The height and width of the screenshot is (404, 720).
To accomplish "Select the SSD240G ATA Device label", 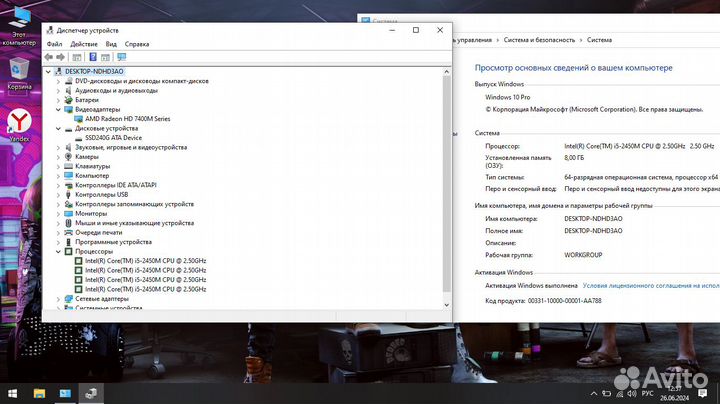I will [x=113, y=138].
